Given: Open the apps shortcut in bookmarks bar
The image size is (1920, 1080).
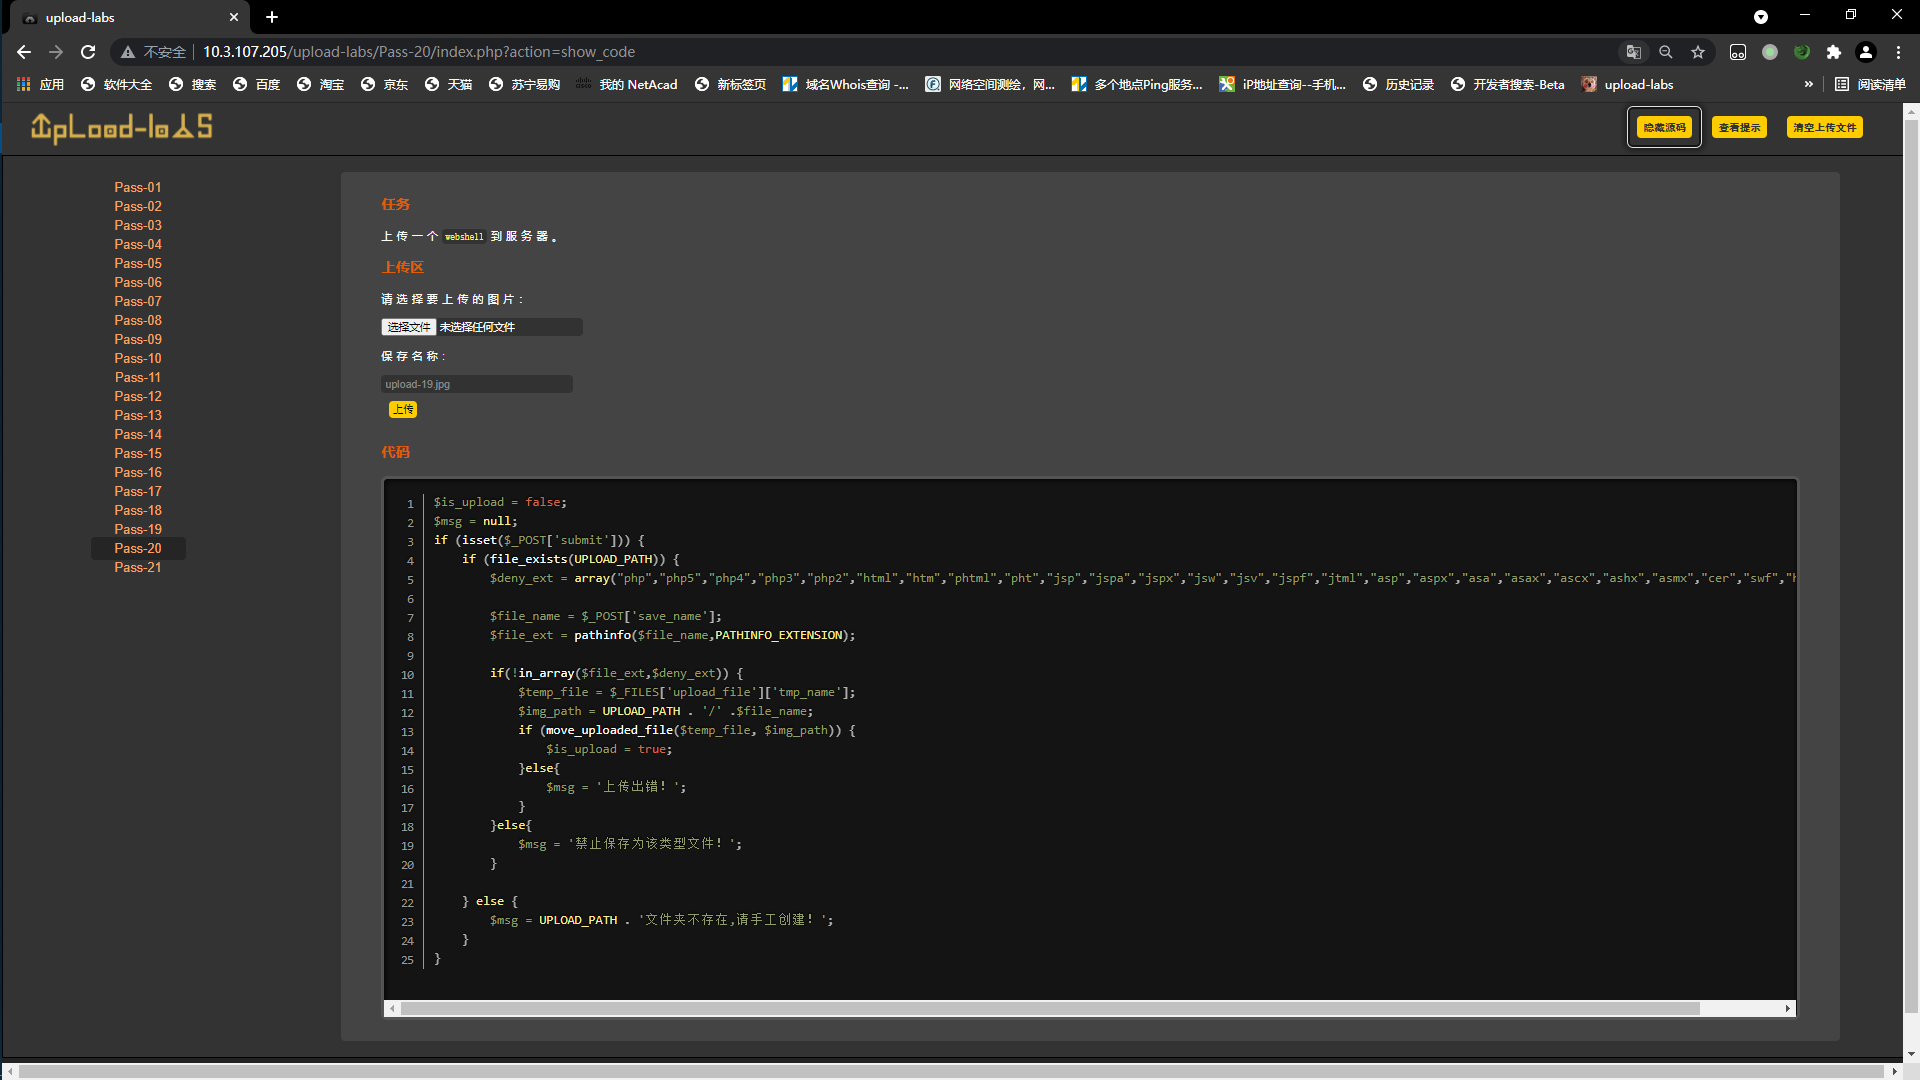Looking at the screenshot, I should pyautogui.click(x=41, y=85).
